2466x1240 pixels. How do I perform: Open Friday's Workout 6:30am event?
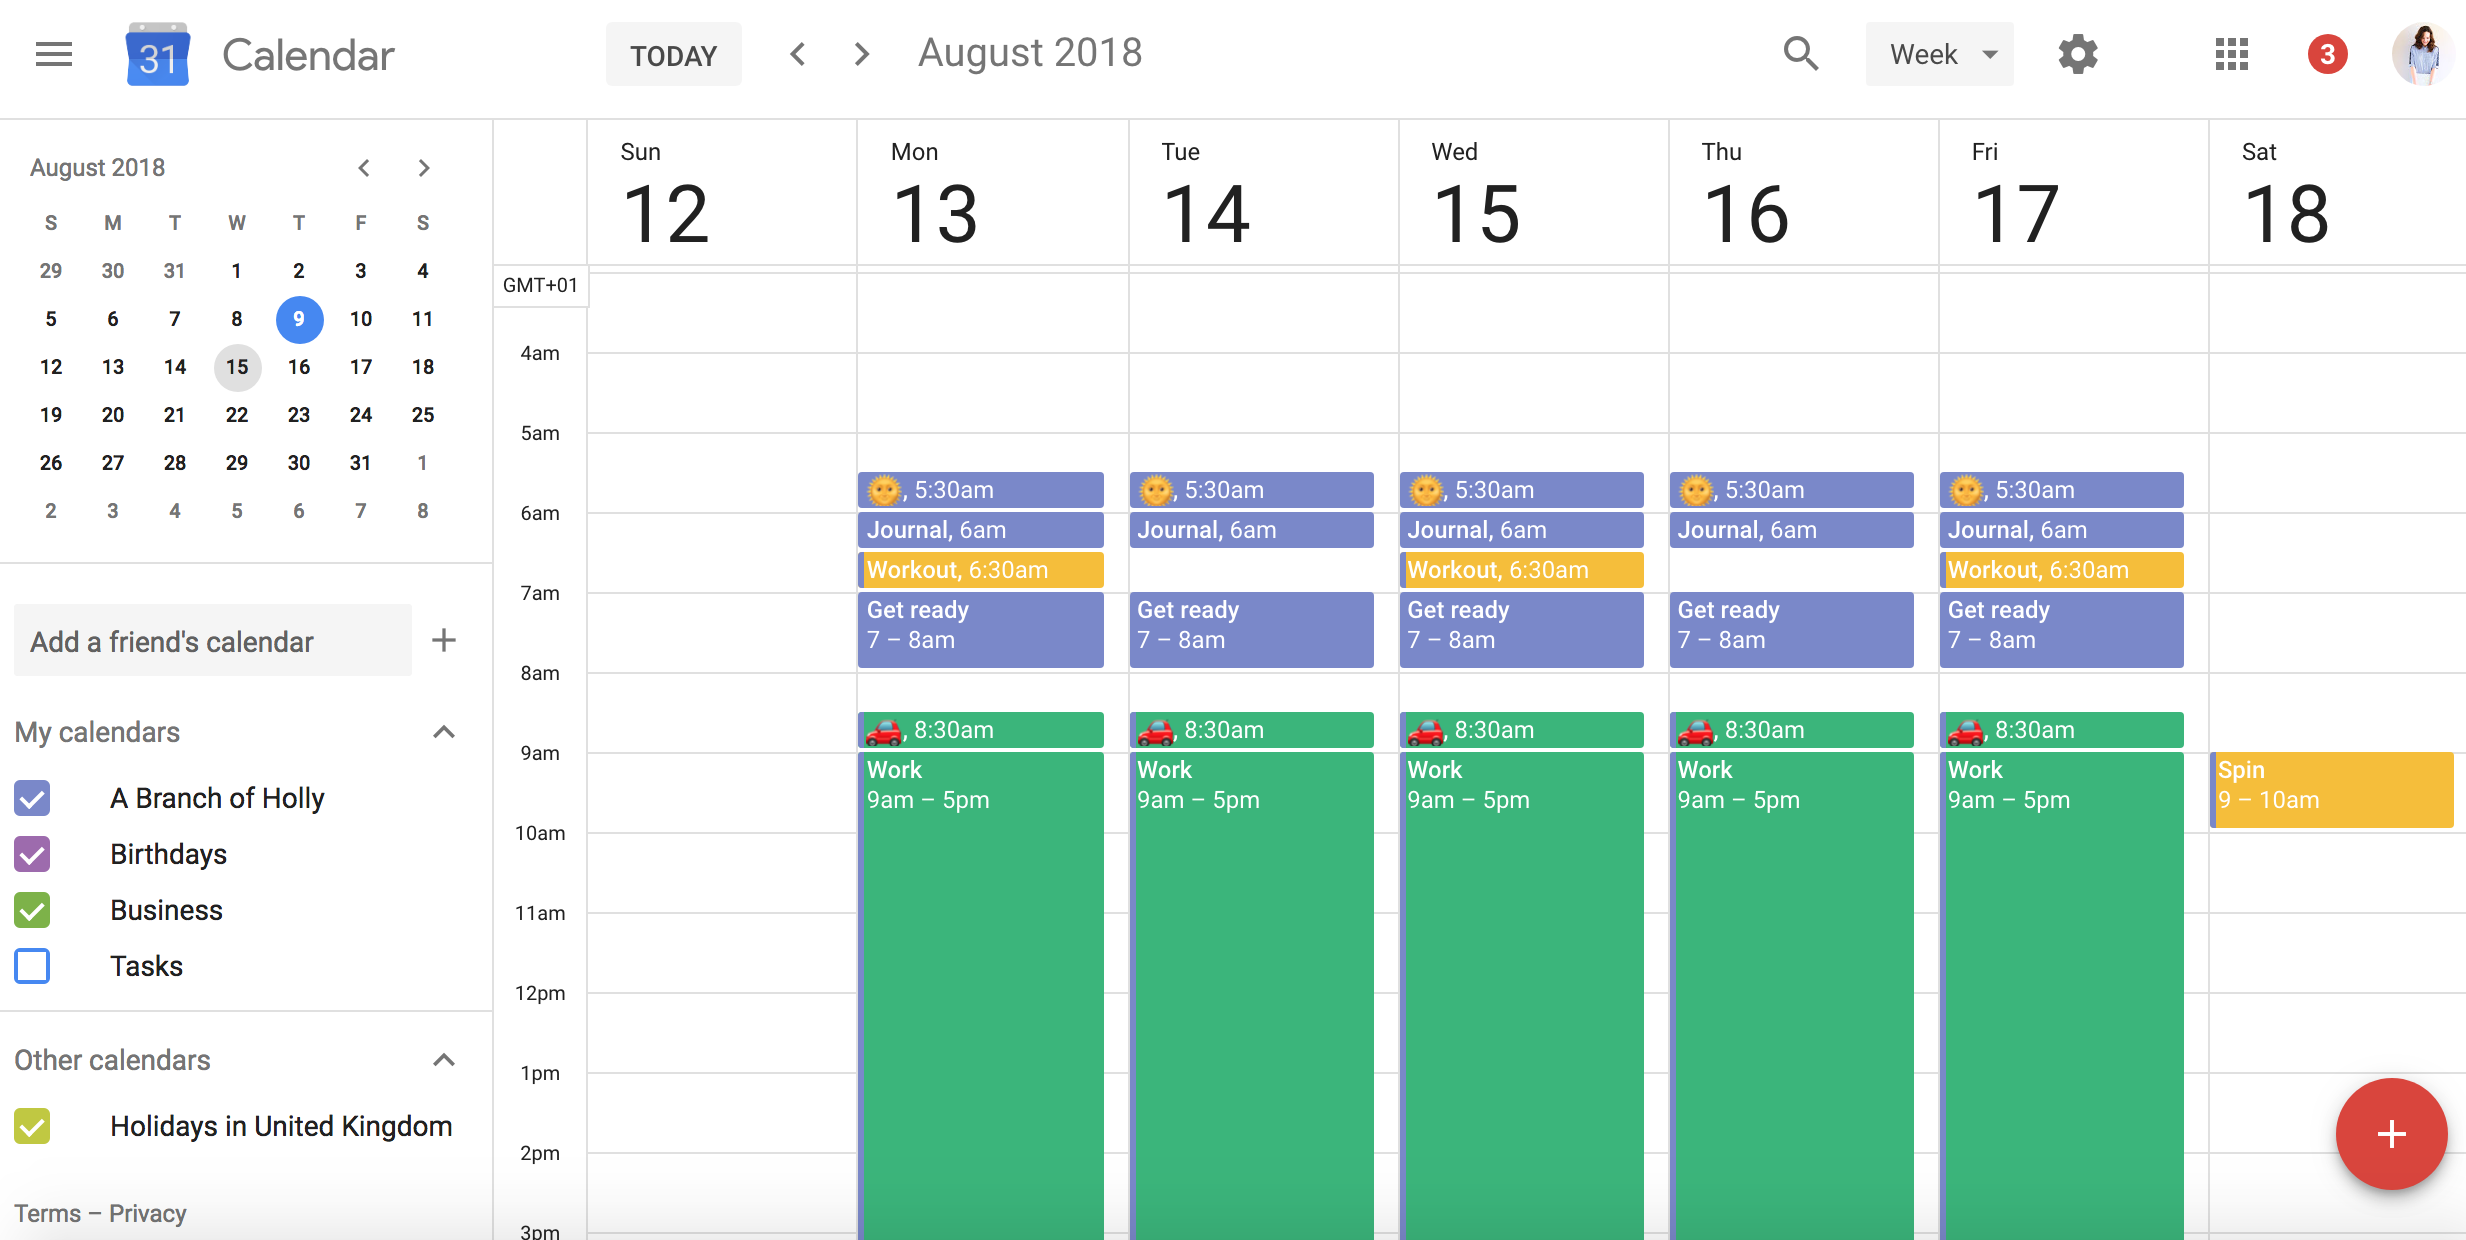coord(2061,570)
